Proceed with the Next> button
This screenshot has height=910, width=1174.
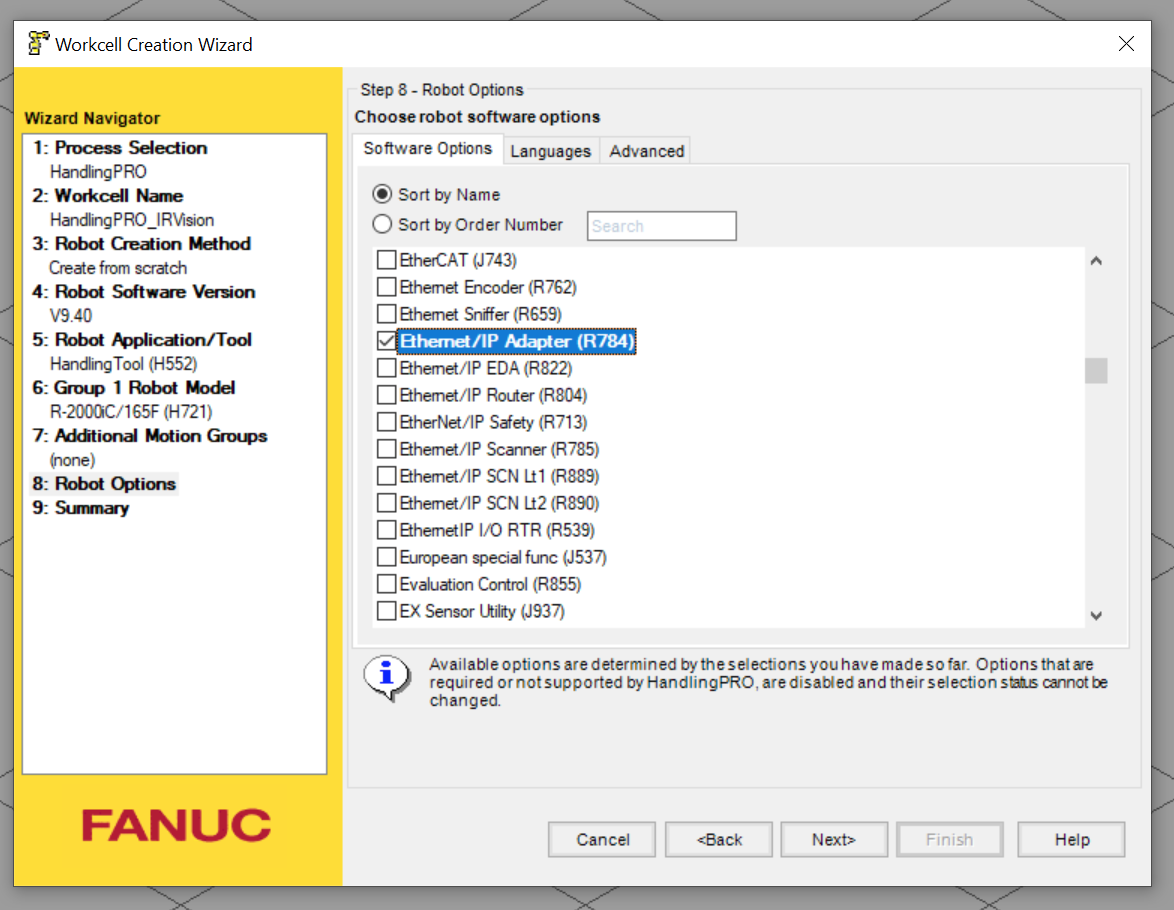[834, 840]
